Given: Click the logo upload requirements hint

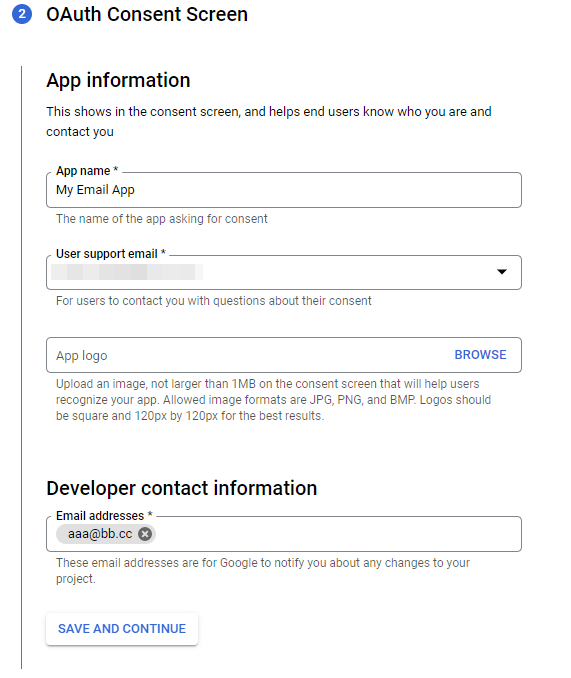Looking at the screenshot, I should pos(273,400).
